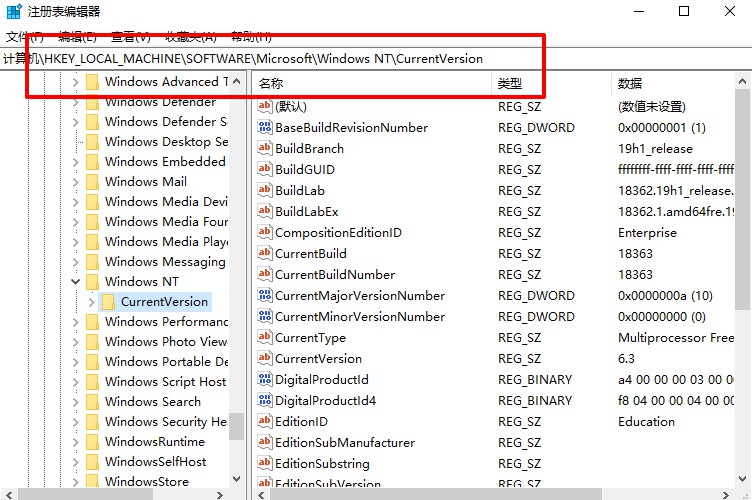752x500 pixels.
Task: Select the DWORD icon beside BaseBuildRevisionNumber
Action: pos(265,127)
